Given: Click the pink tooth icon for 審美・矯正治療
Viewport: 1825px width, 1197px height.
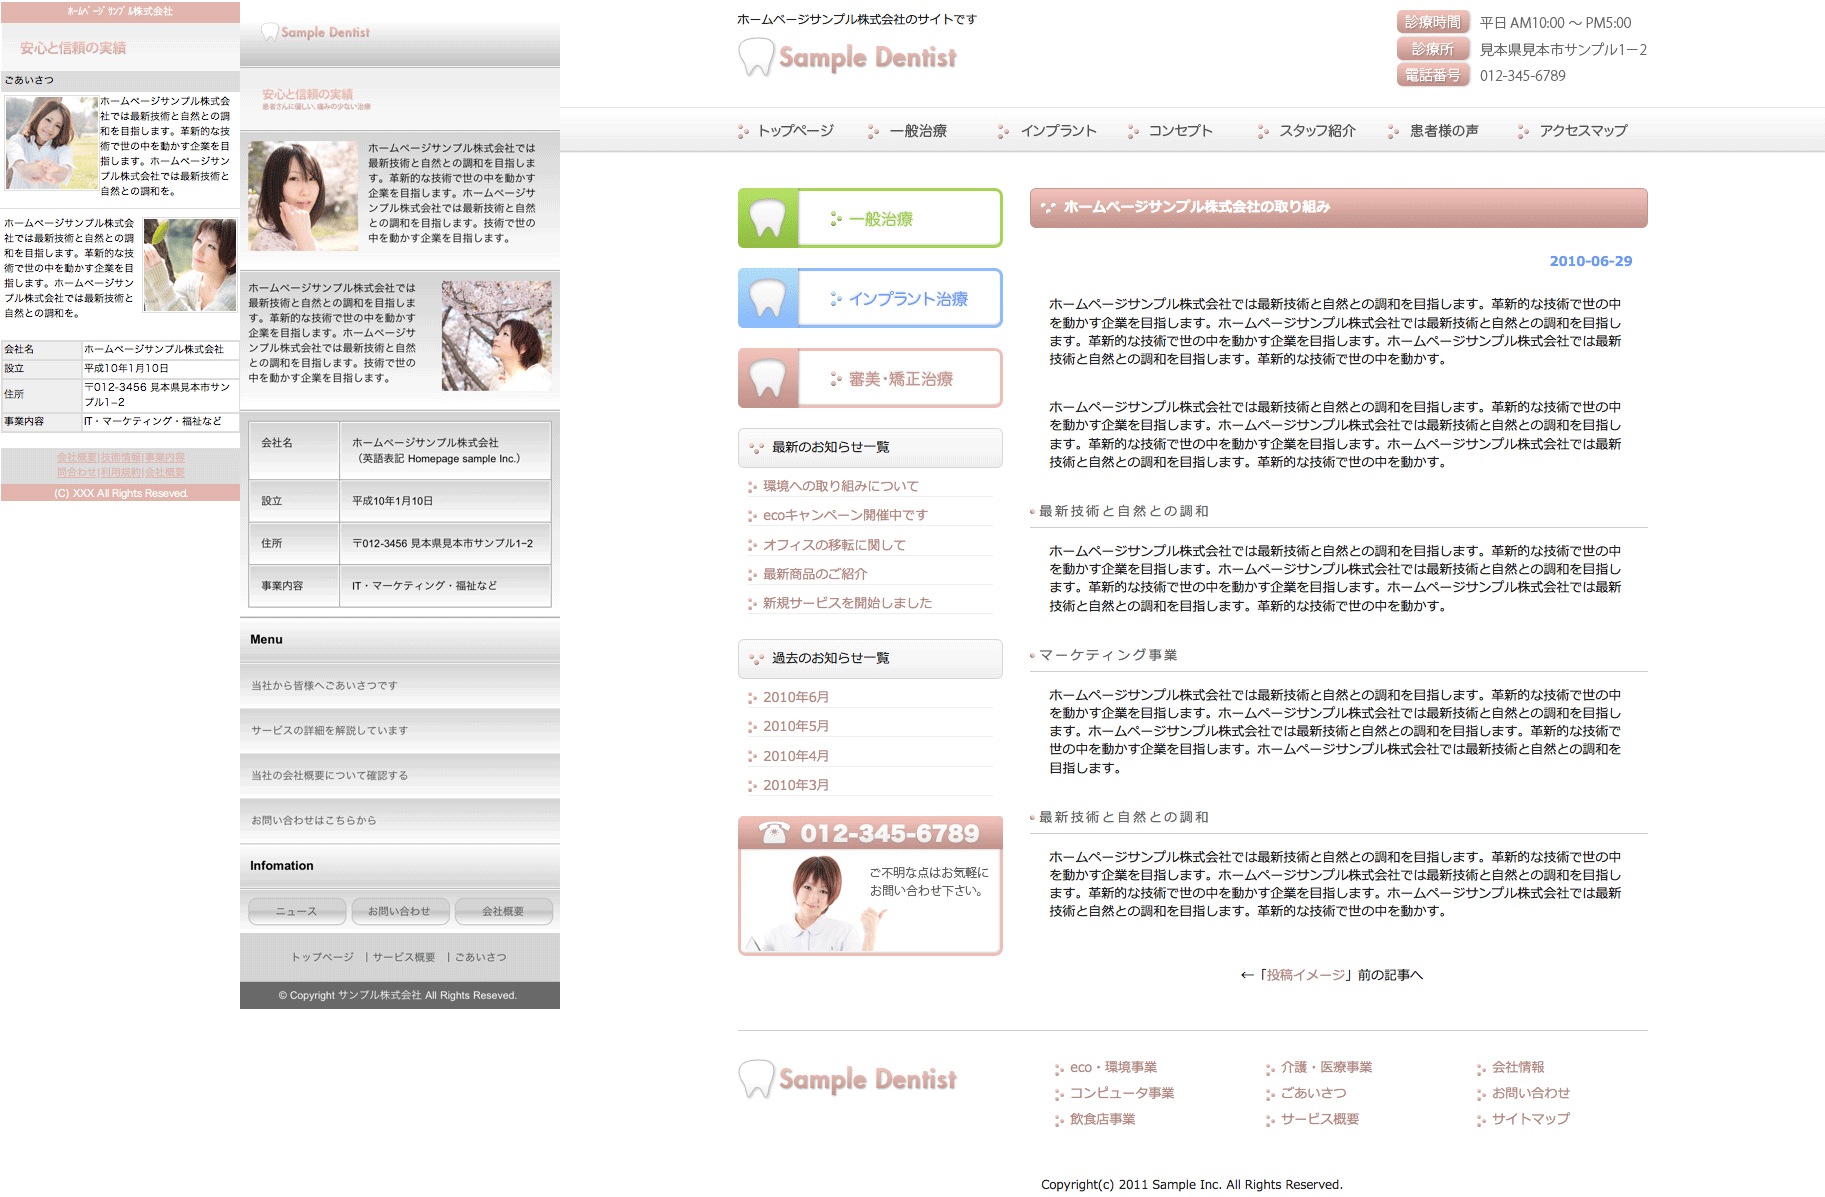Looking at the screenshot, I should [x=768, y=378].
